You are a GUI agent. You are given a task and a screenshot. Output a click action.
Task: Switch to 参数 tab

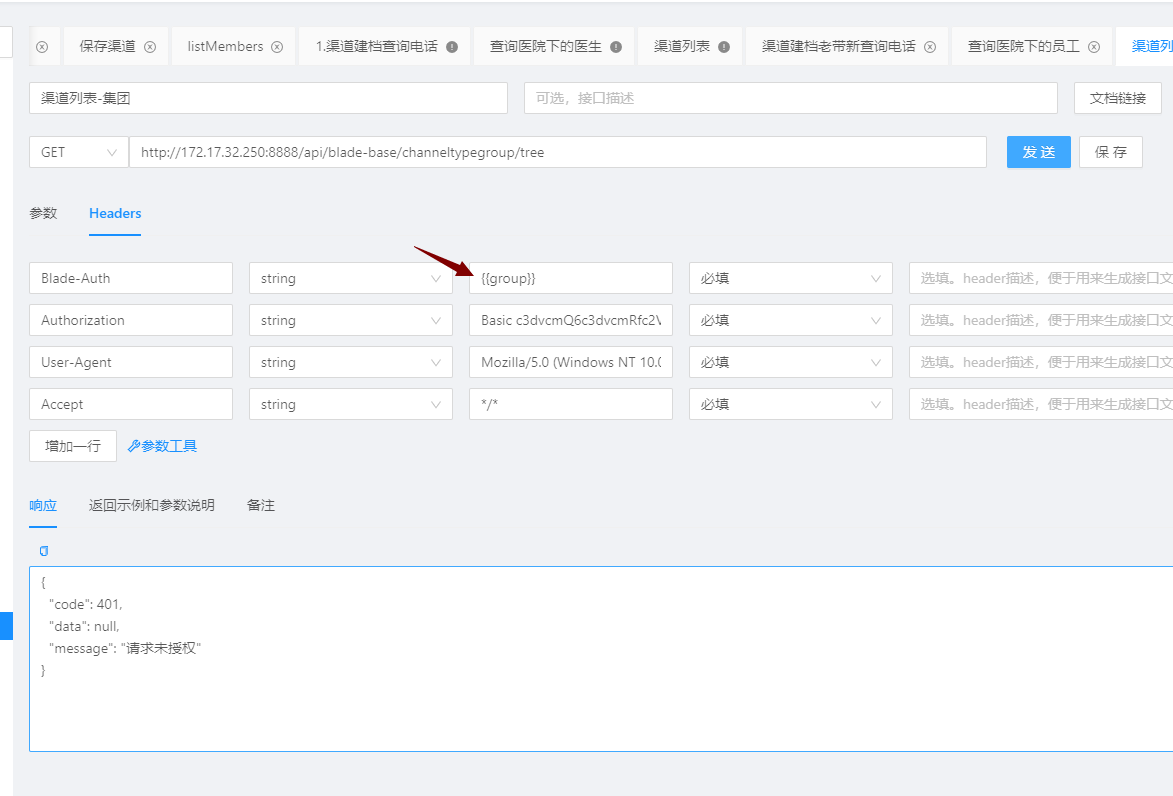click(x=43, y=213)
